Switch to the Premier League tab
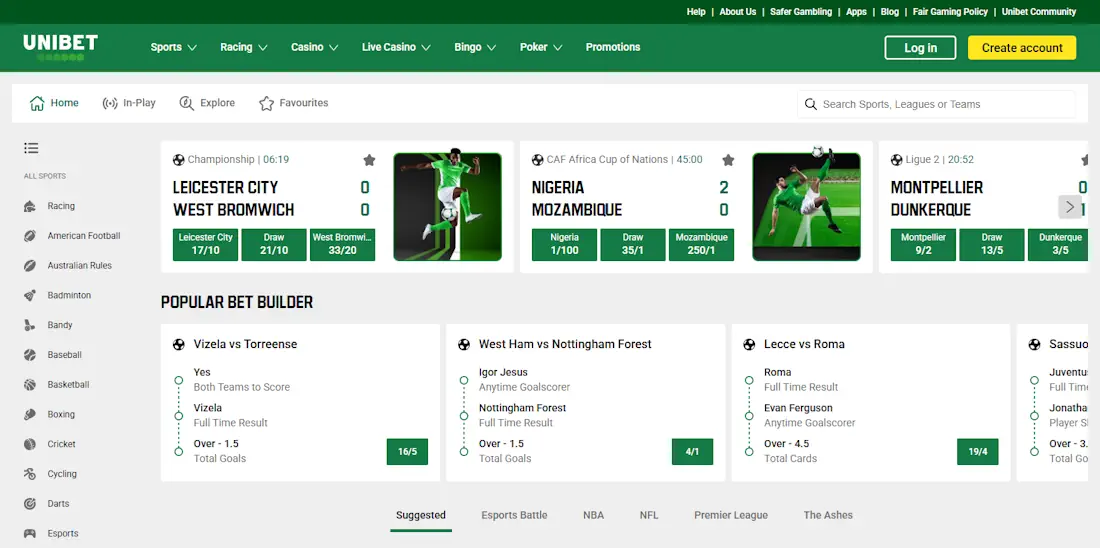 tap(731, 515)
